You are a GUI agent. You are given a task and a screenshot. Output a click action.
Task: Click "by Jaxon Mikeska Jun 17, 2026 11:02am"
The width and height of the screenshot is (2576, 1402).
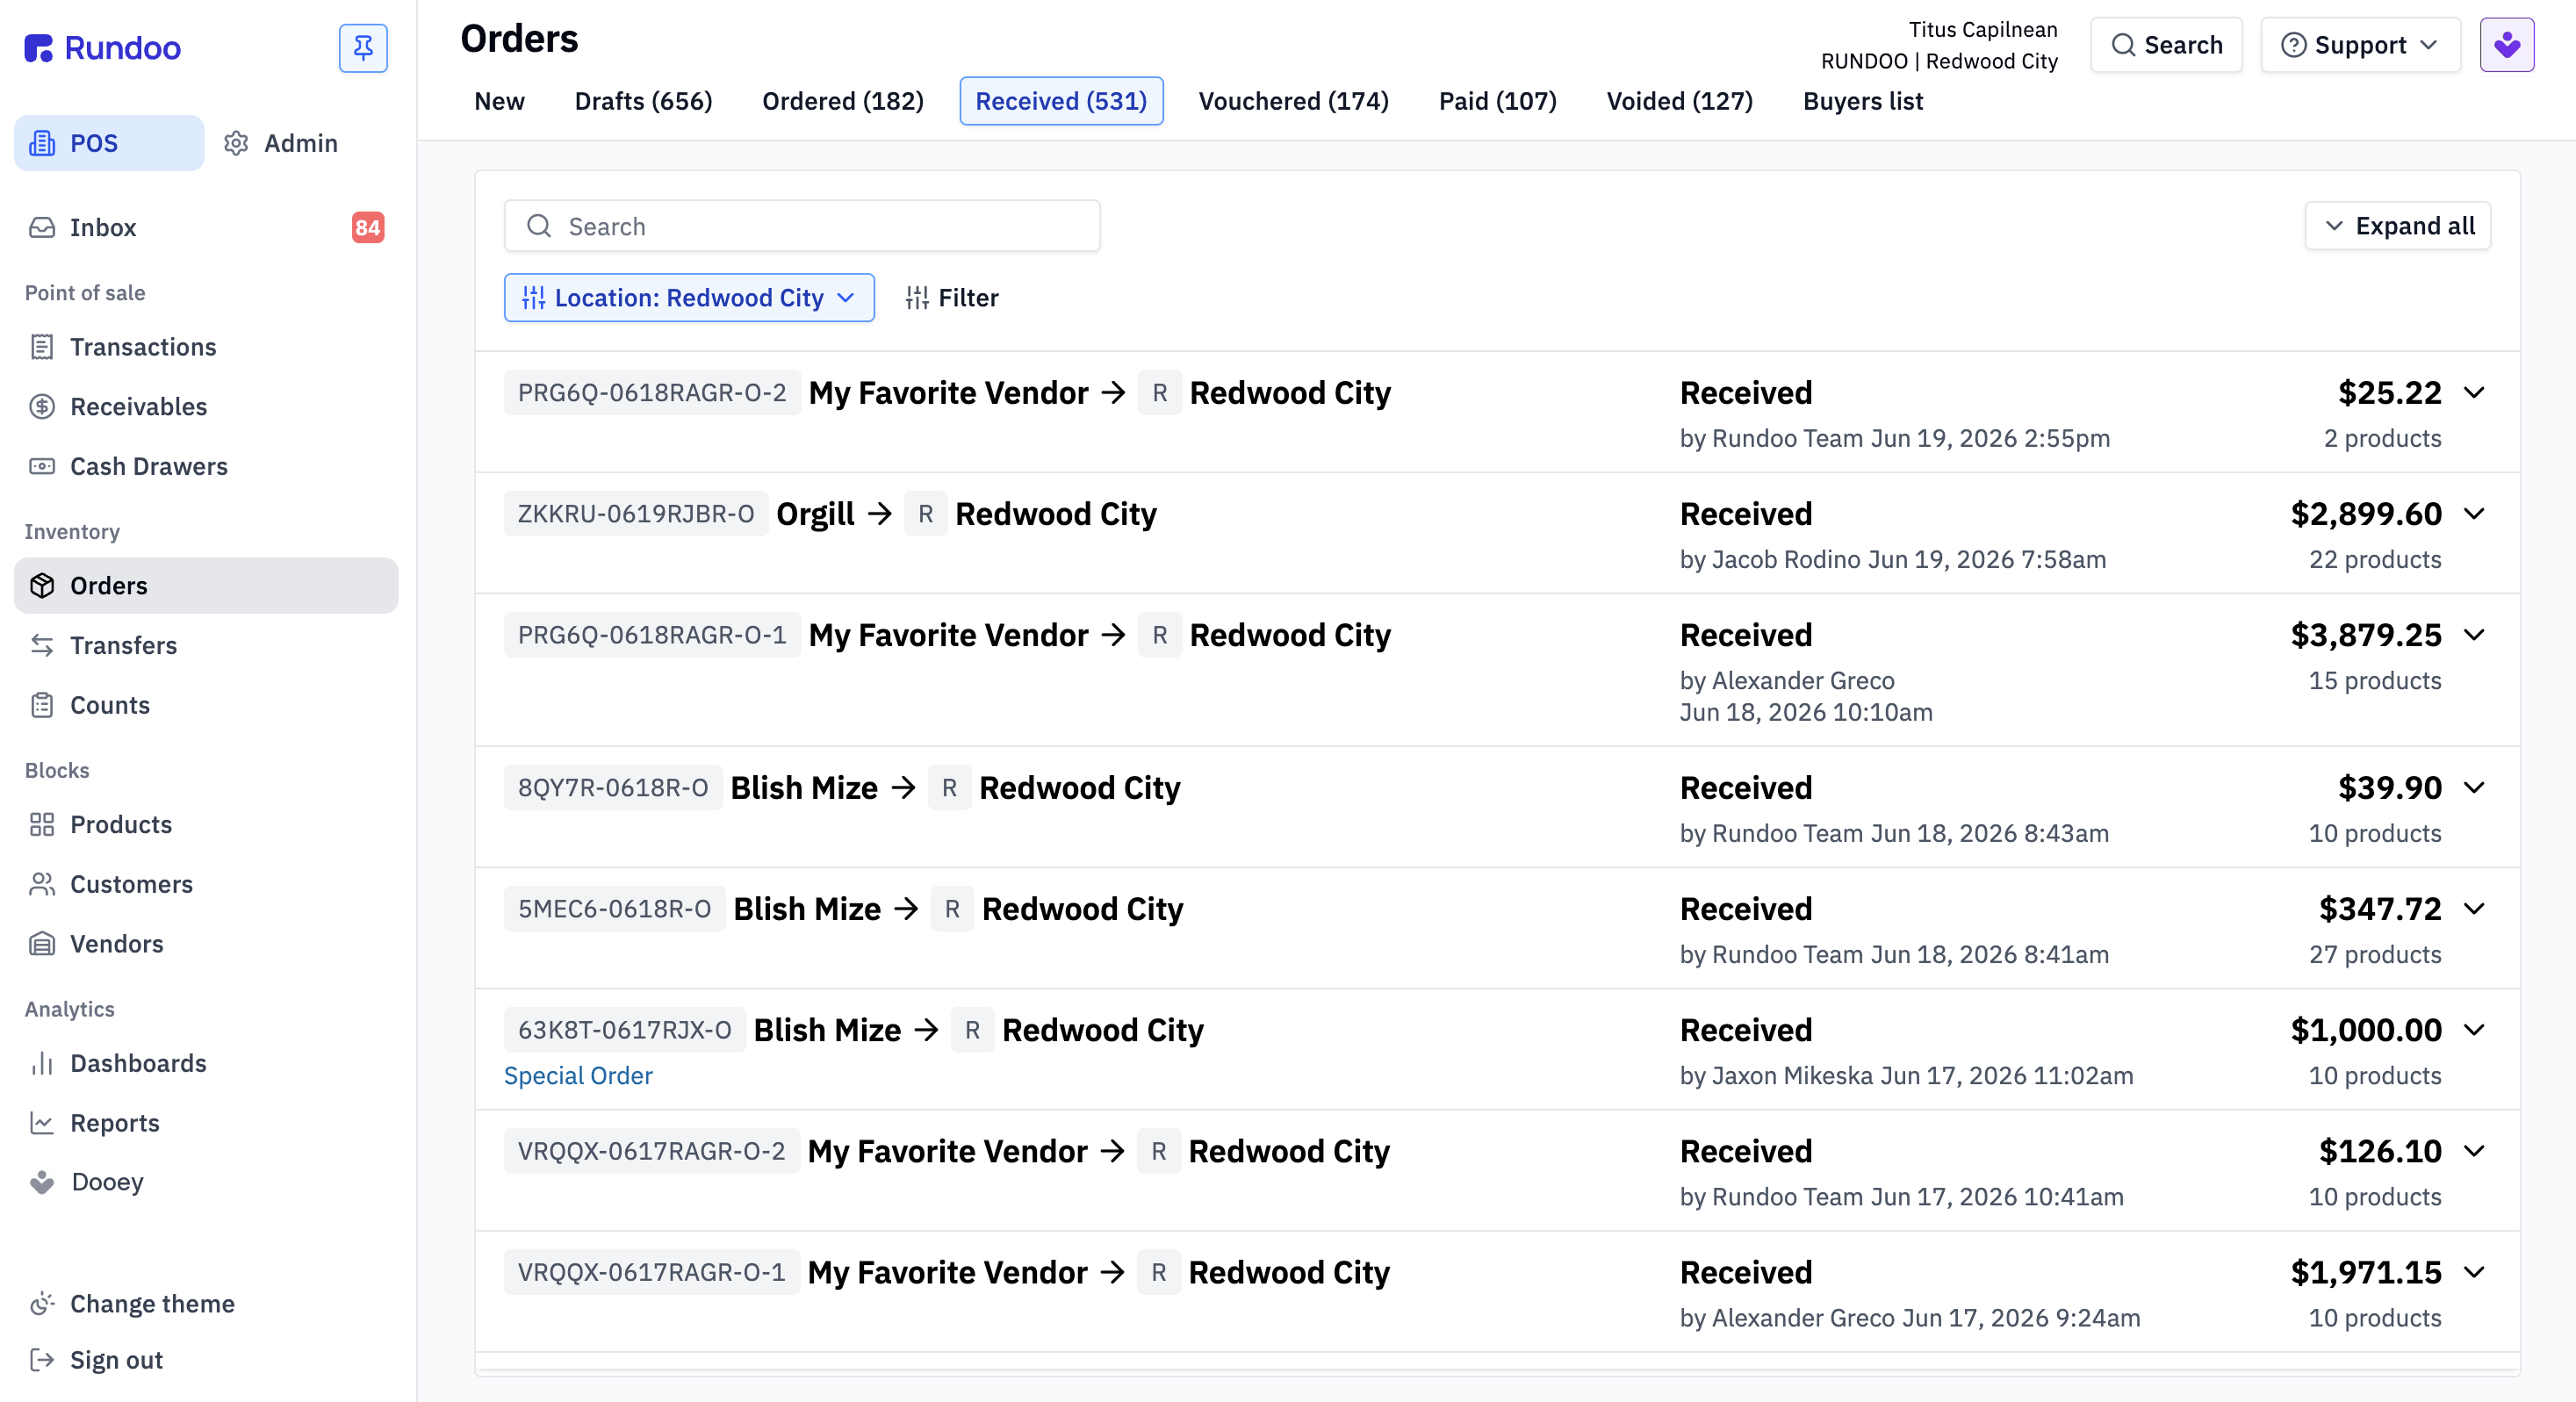(x=1906, y=1075)
